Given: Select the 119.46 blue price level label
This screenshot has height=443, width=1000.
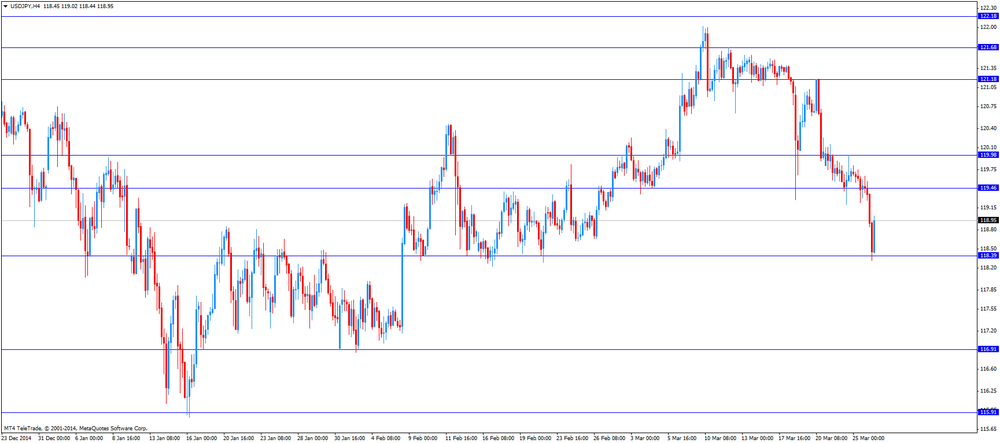Looking at the screenshot, I should pyautogui.click(x=989, y=188).
